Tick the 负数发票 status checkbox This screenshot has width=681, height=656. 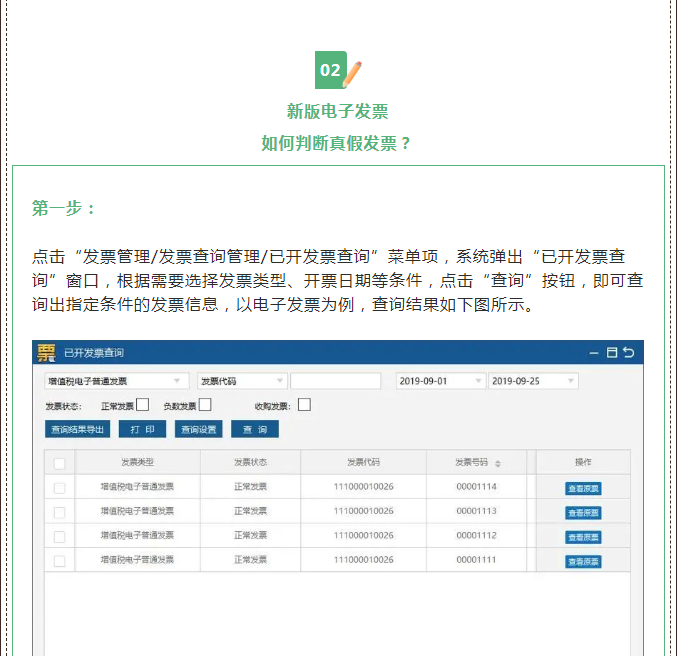(205, 405)
